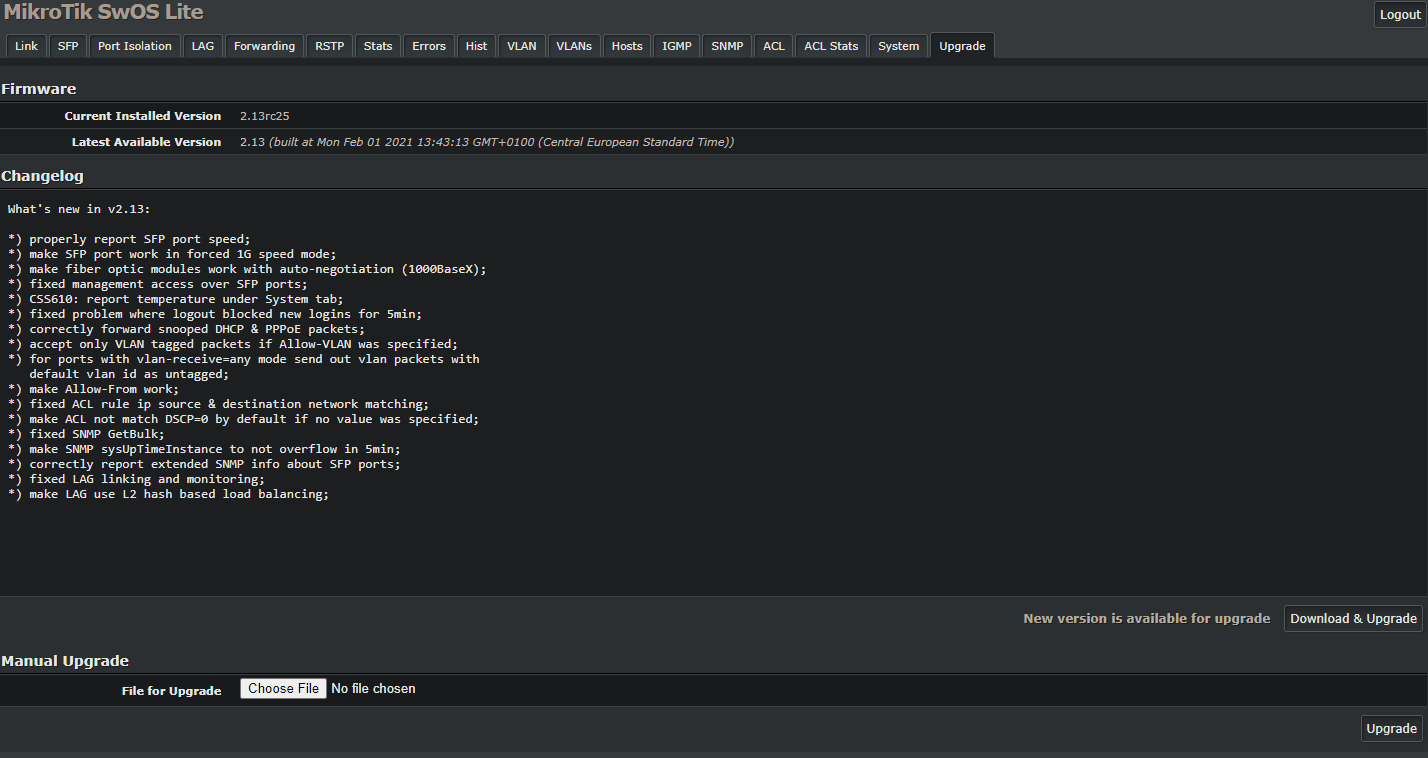Switch to the Hist tab
This screenshot has height=758, width=1428.
pos(476,45)
